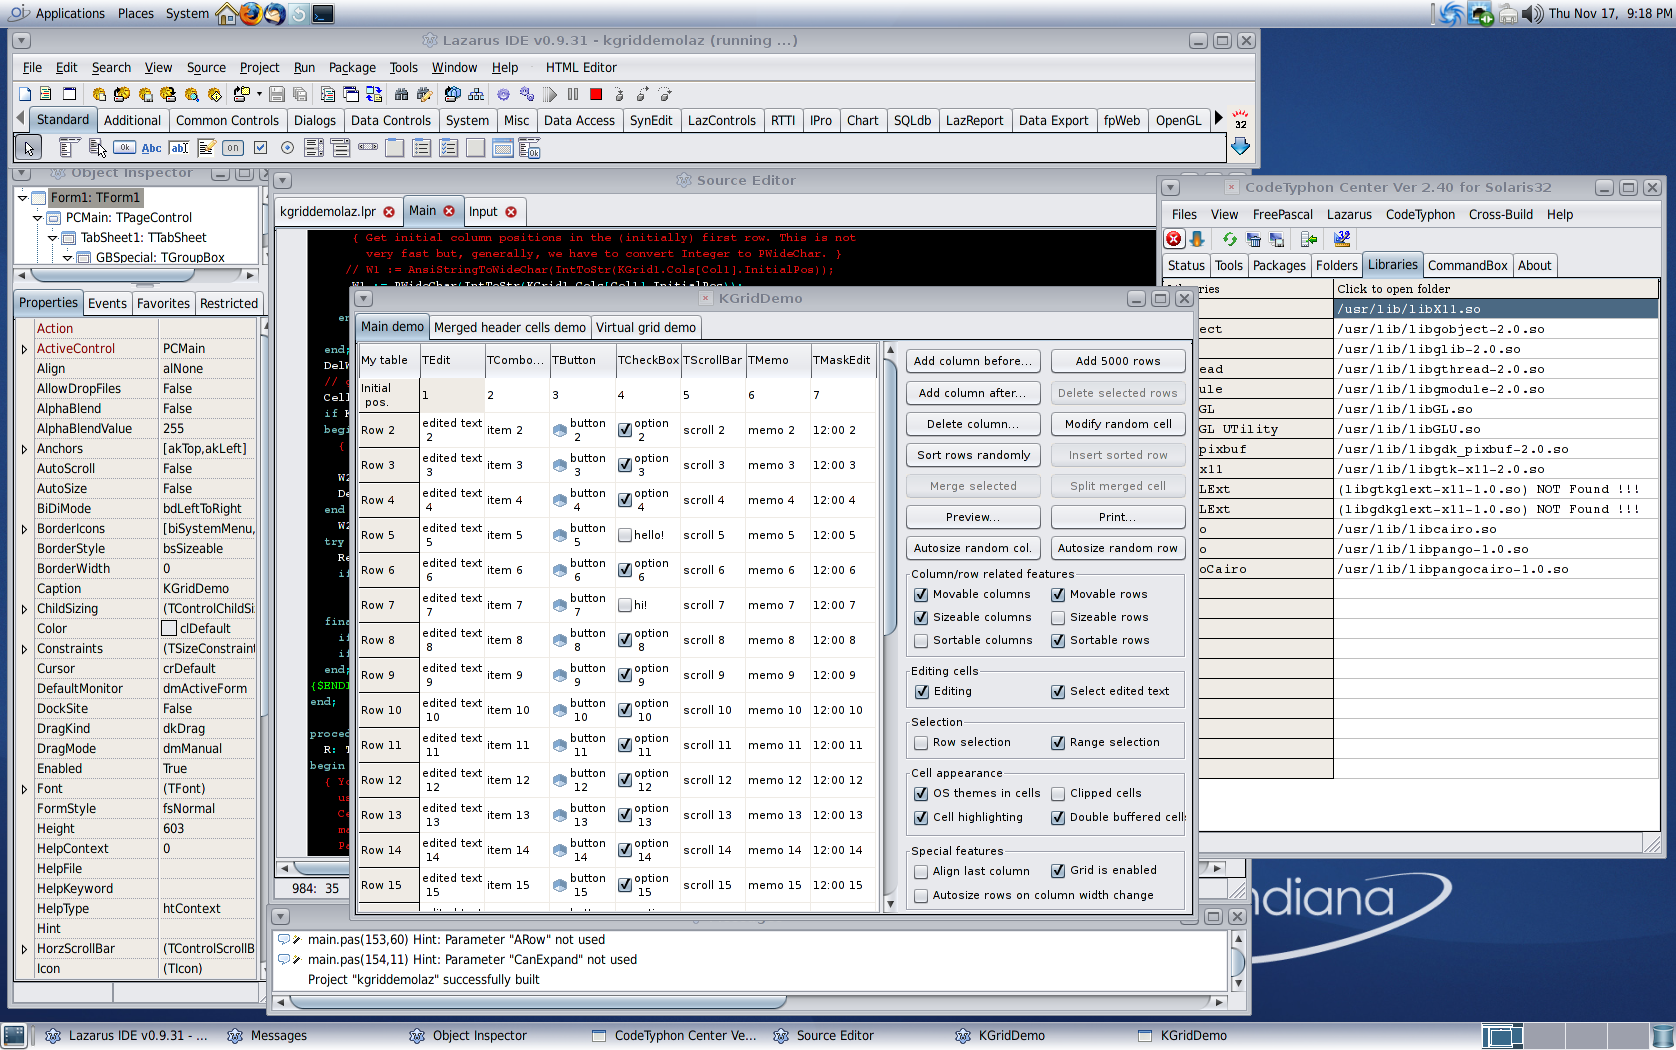Click the KGridDemo grid vertical scrollbar
Image resolution: width=1676 pixels, height=1050 pixels.
890,626
